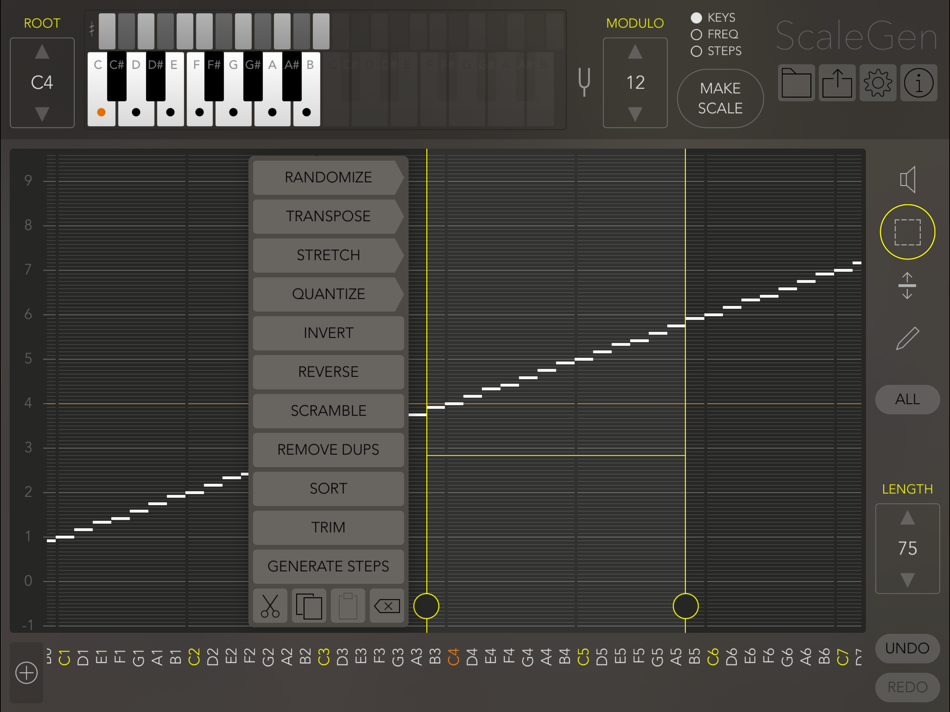Cut the selection with the scissors icon
The width and height of the screenshot is (950, 712).
(x=268, y=606)
